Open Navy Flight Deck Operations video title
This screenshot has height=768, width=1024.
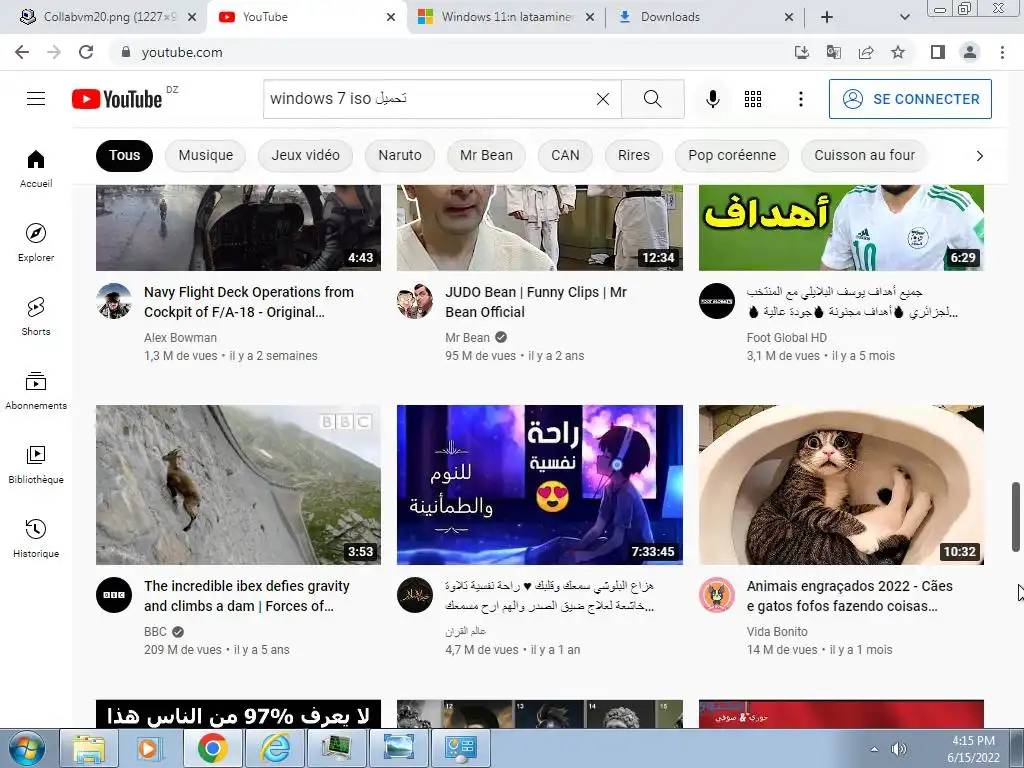pos(249,302)
